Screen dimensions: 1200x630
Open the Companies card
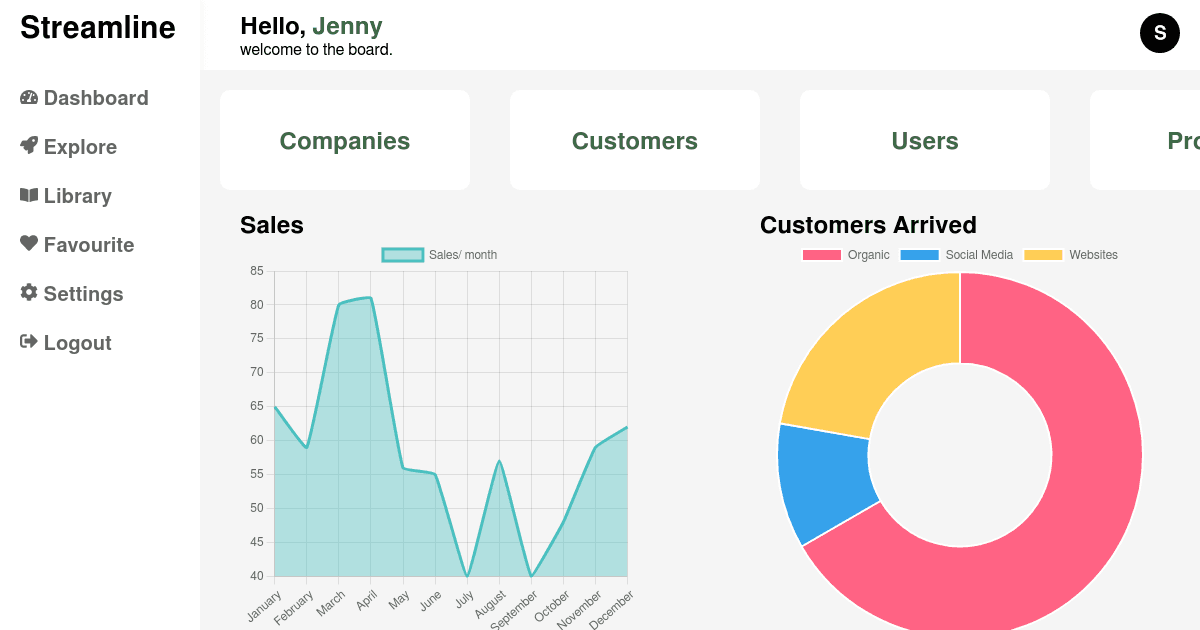point(345,140)
